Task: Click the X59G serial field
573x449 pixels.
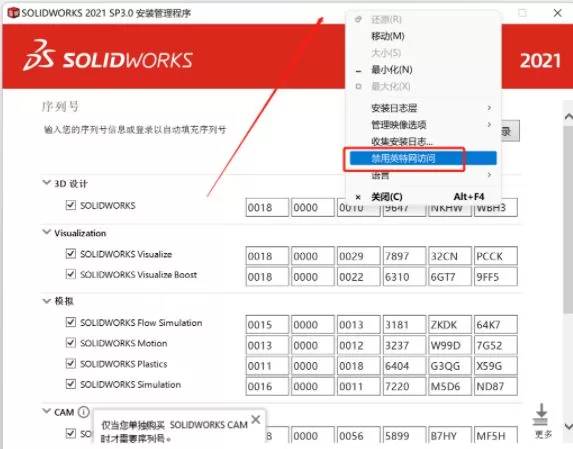Action: pyautogui.click(x=496, y=366)
